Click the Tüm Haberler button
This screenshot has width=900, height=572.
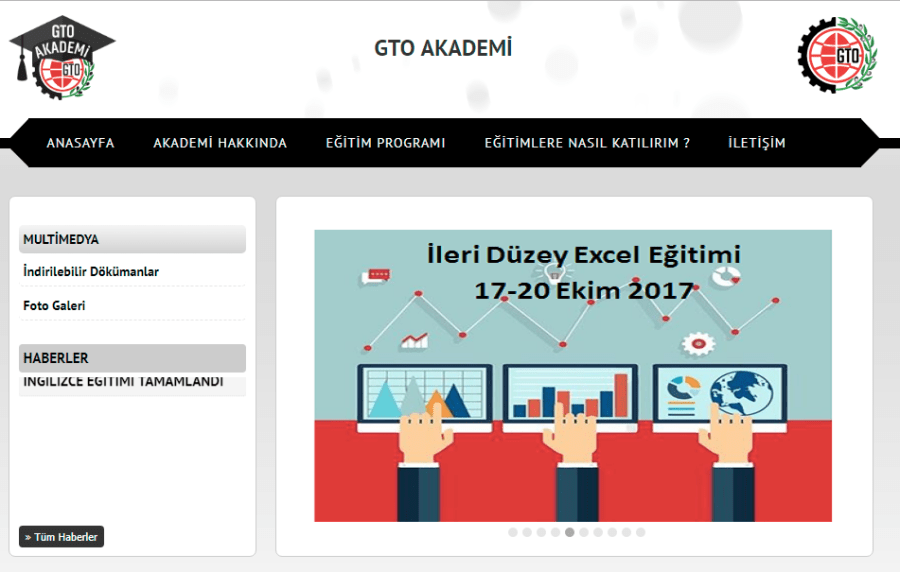pyautogui.click(x=61, y=537)
